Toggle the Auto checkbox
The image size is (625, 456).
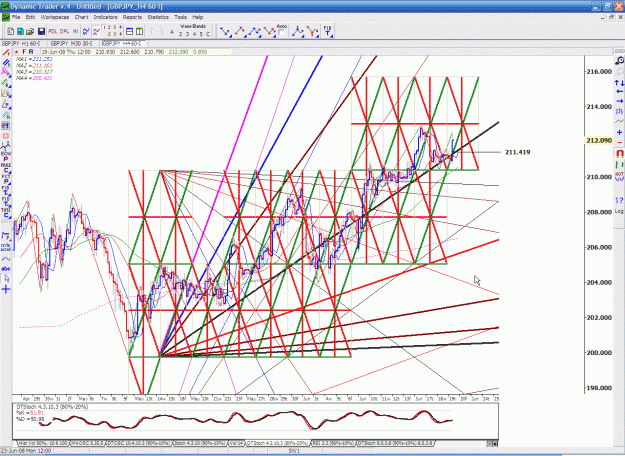click(x=281, y=33)
